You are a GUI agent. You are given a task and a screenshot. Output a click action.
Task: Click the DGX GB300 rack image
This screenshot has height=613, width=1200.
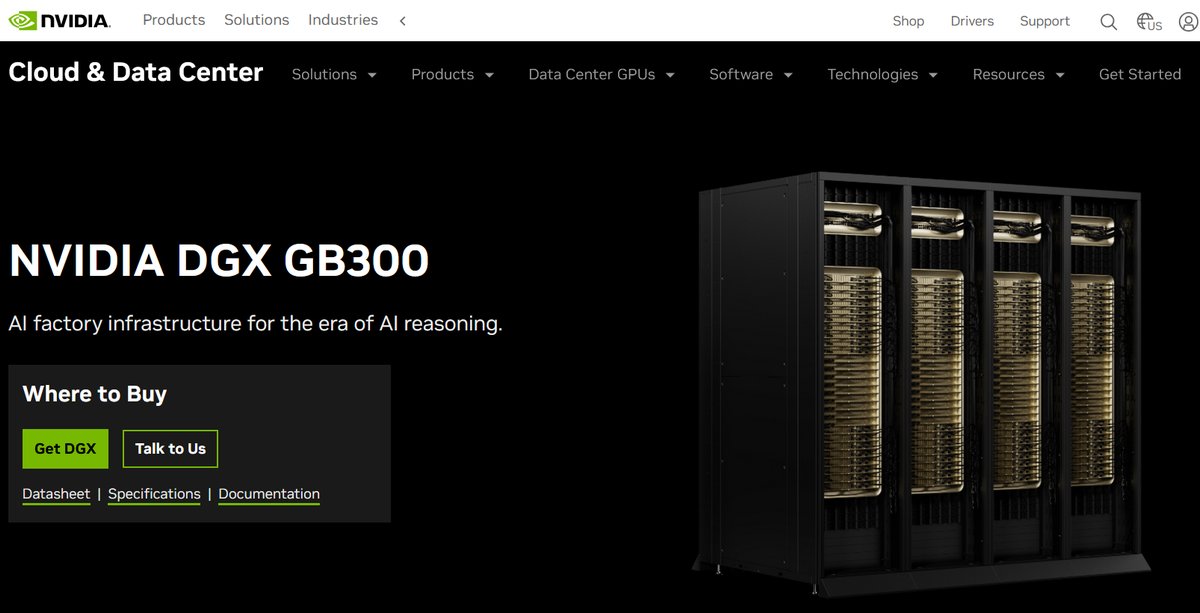pyautogui.click(x=917, y=378)
